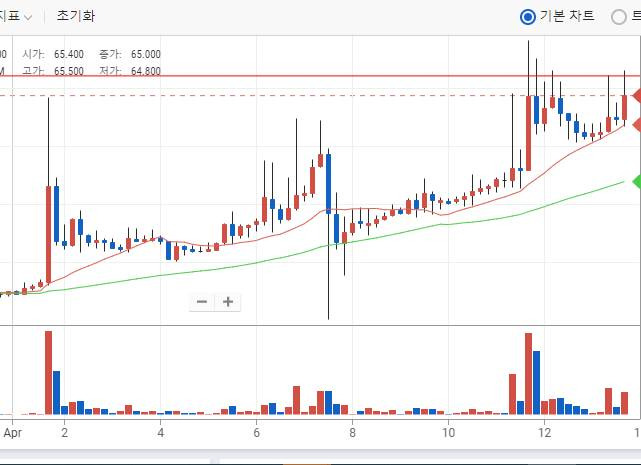Image resolution: width=641 pixels, height=465 pixels.
Task: Click the green moving-average price marker
Action: pyautogui.click(x=637, y=181)
